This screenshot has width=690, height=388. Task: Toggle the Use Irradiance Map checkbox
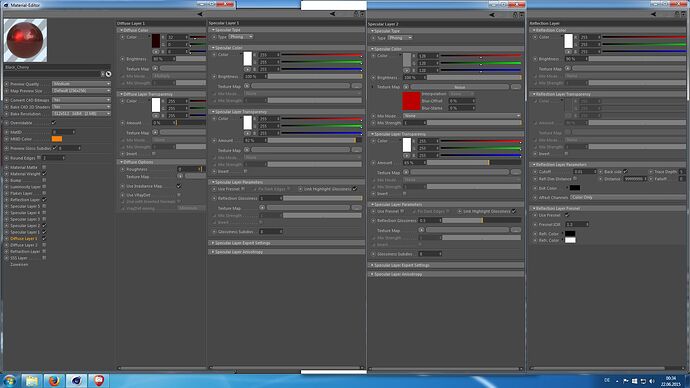point(179,186)
